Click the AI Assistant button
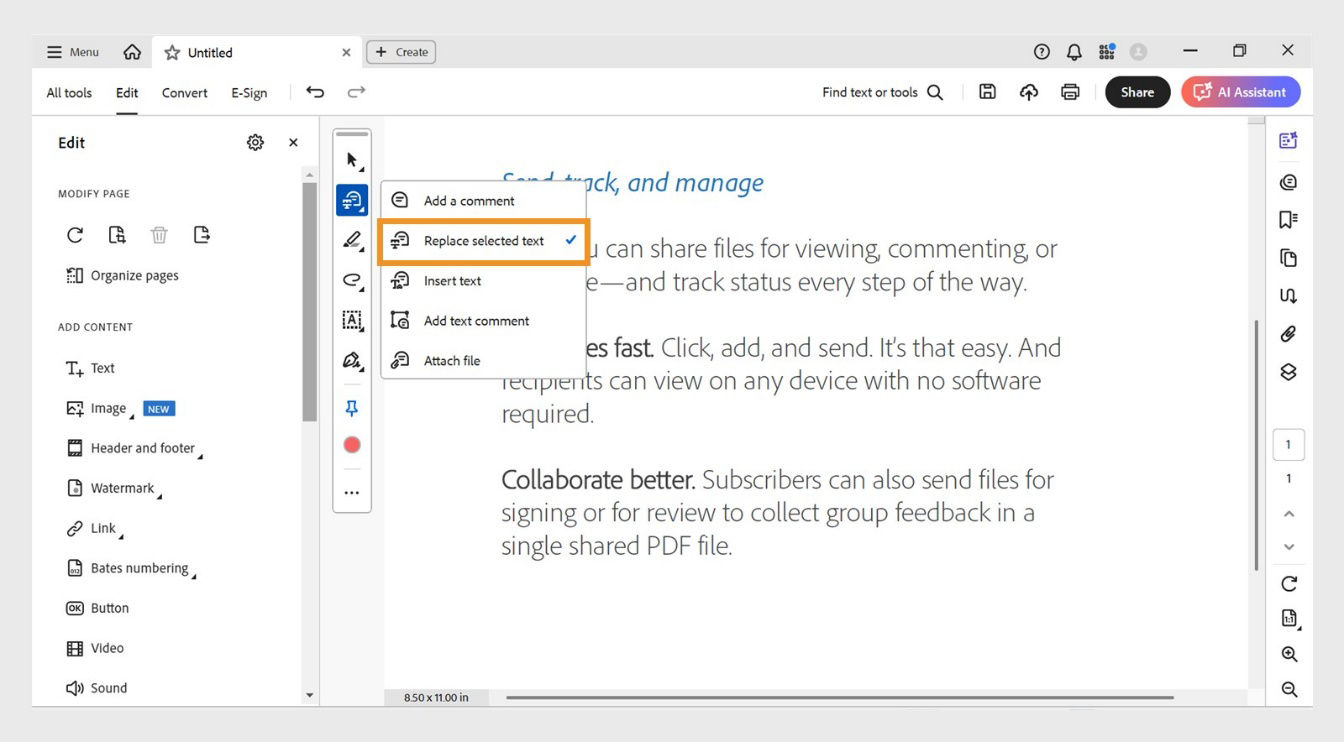Image resolution: width=1344 pixels, height=742 pixels. (1240, 91)
